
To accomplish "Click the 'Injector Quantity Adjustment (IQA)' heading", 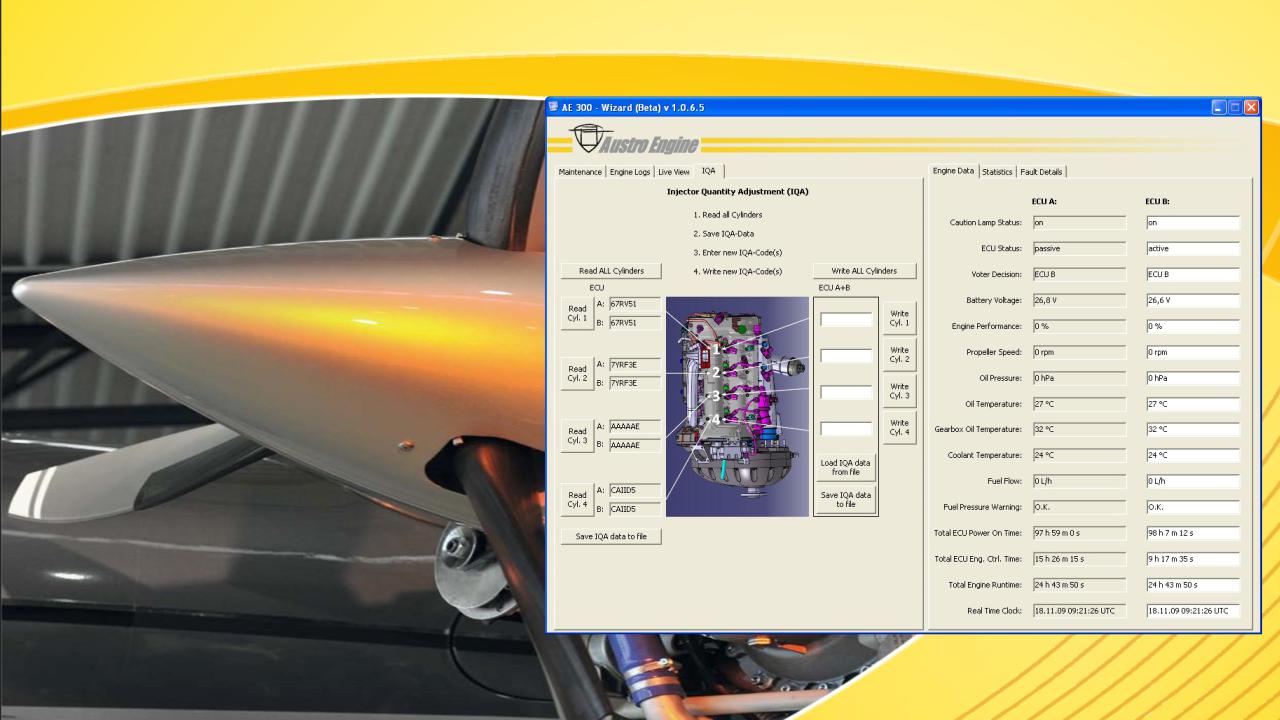I will coord(737,191).
